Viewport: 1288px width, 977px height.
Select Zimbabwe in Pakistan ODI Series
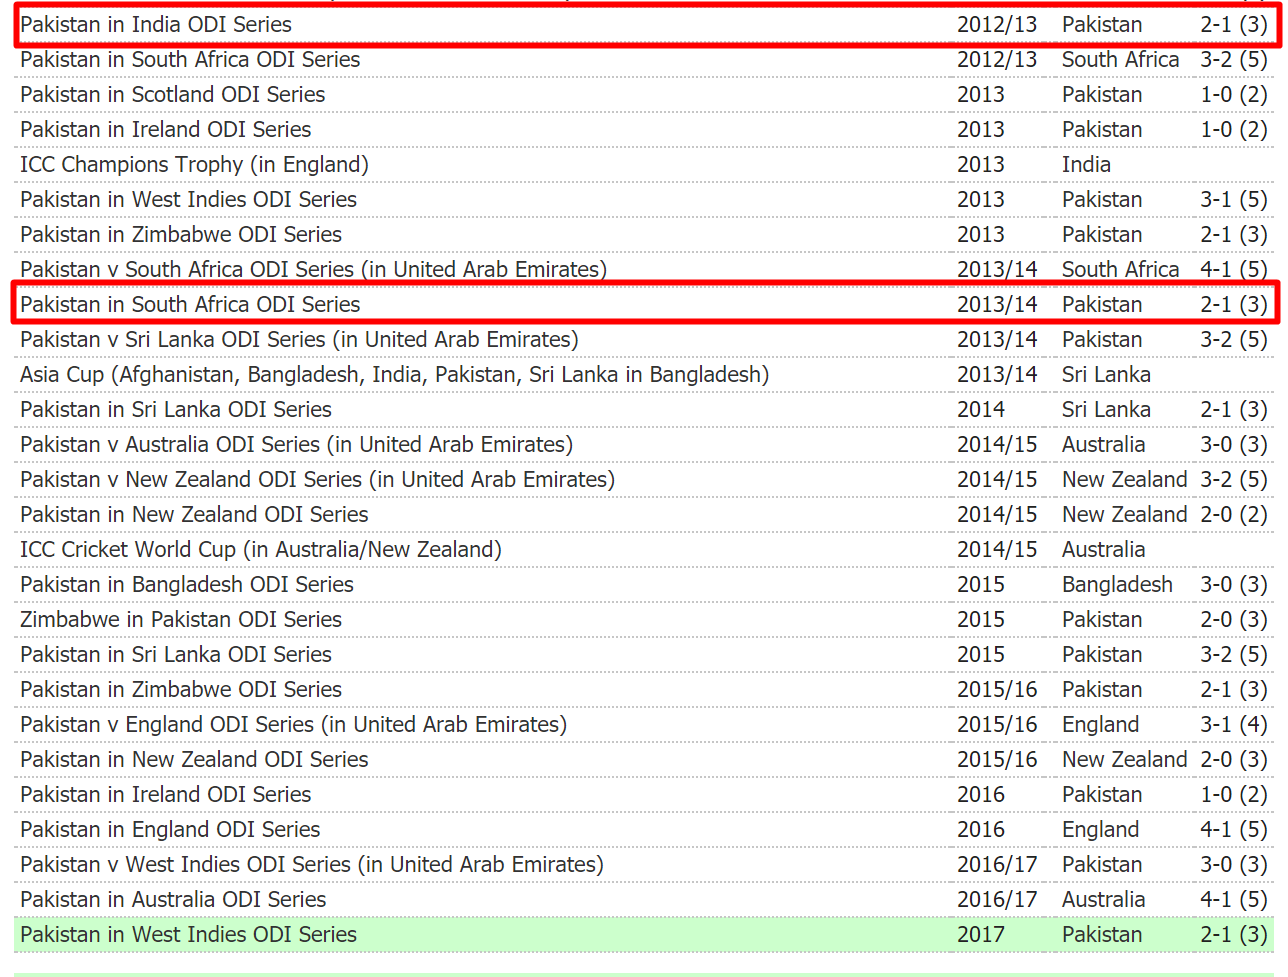point(181,619)
